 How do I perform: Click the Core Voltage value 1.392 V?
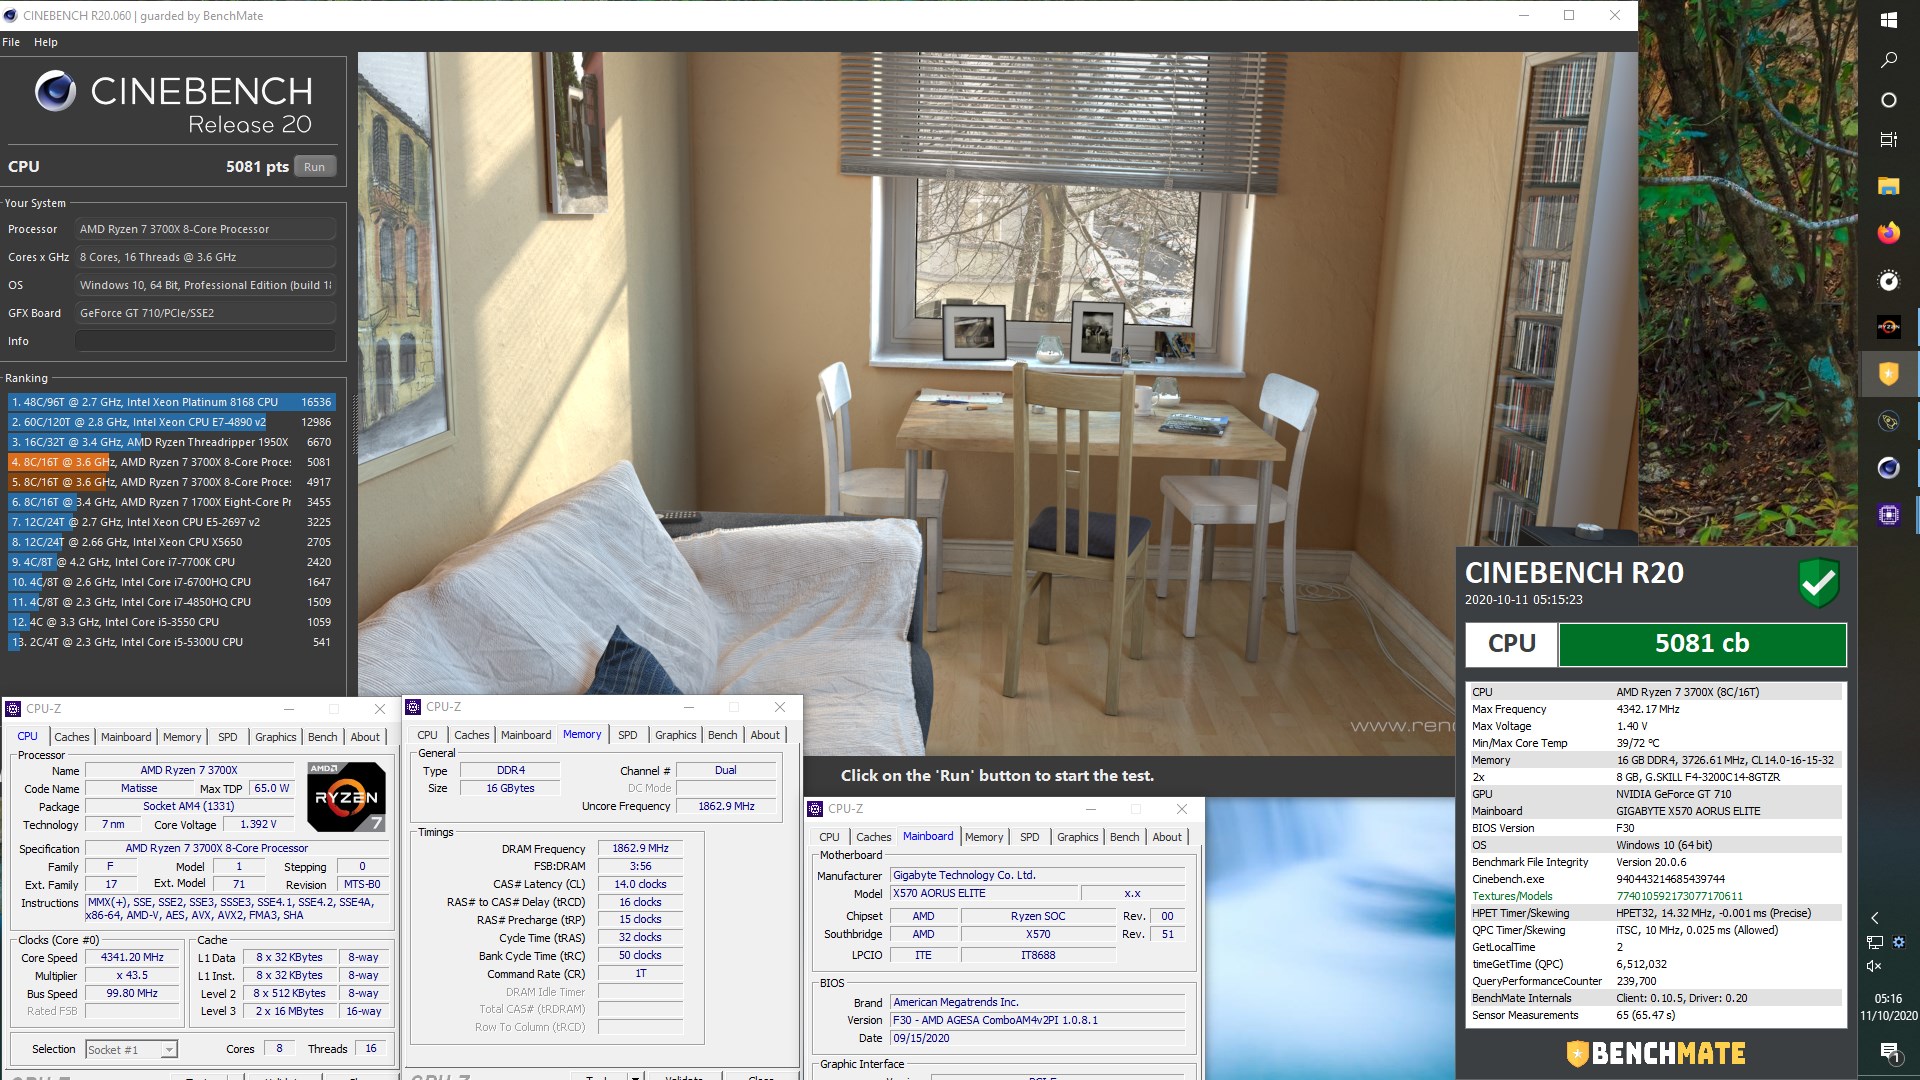click(x=258, y=825)
